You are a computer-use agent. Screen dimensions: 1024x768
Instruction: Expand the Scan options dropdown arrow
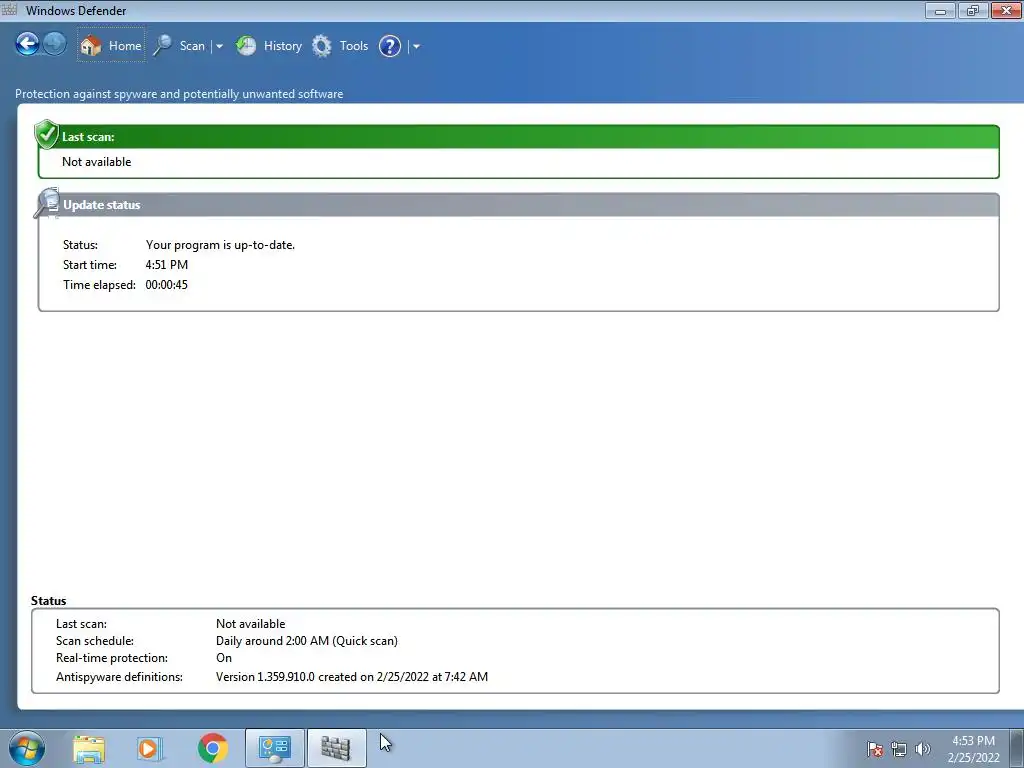pos(219,46)
